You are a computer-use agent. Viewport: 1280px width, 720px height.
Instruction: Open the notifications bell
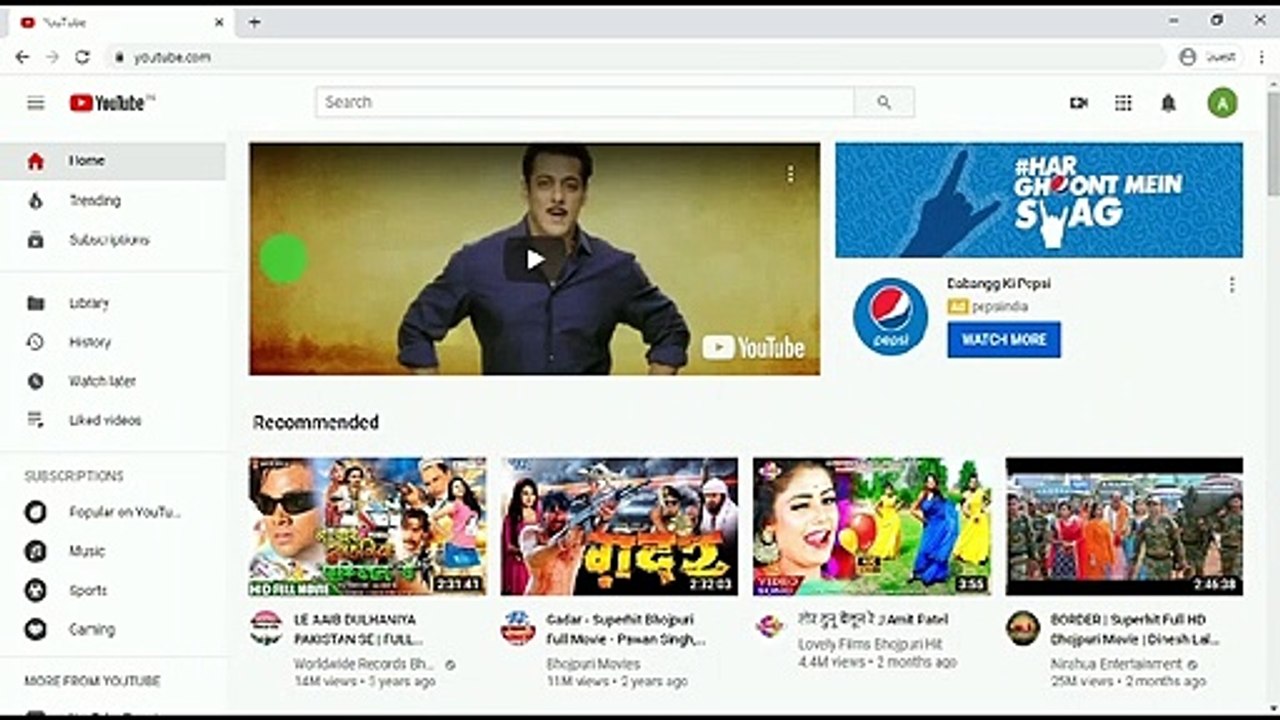(x=1168, y=103)
